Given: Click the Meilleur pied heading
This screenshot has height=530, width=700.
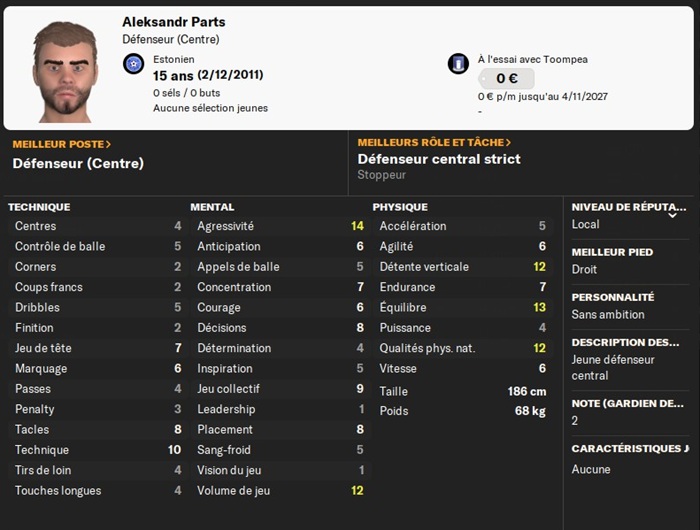Looking at the screenshot, I should [613, 252].
